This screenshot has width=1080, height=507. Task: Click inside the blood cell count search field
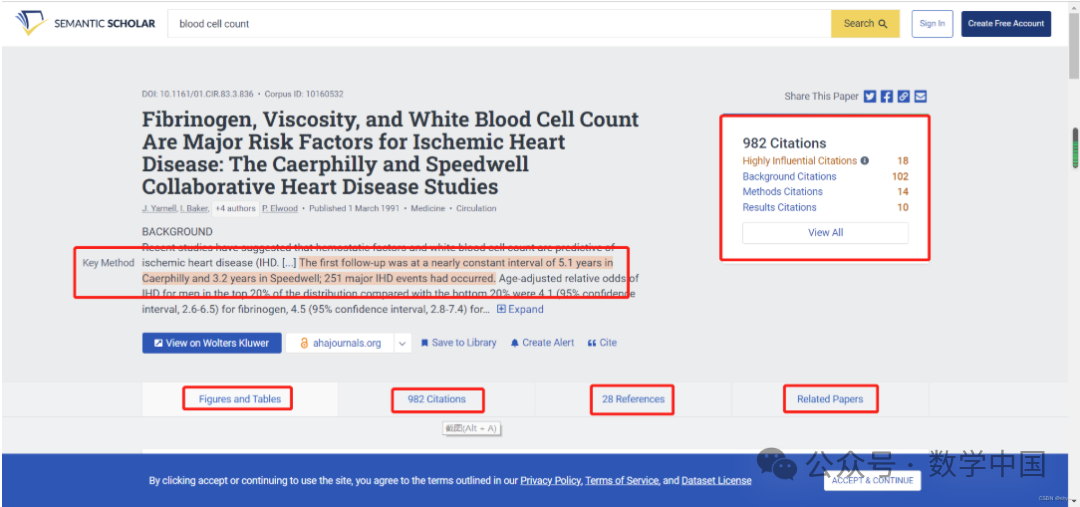pos(499,23)
